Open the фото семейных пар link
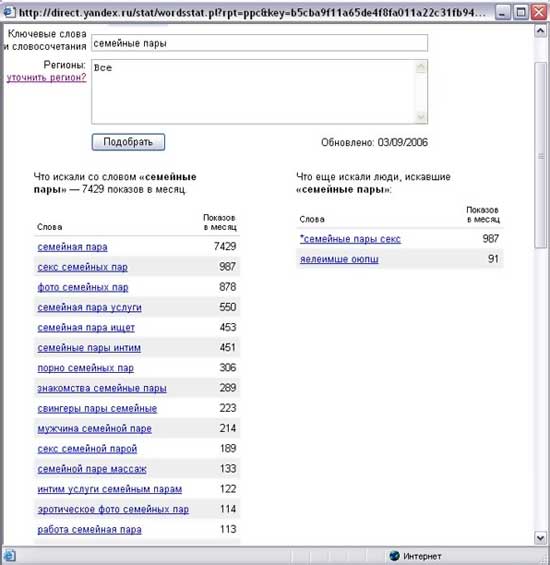Screen dimensions: 550x565 click(x=83, y=287)
